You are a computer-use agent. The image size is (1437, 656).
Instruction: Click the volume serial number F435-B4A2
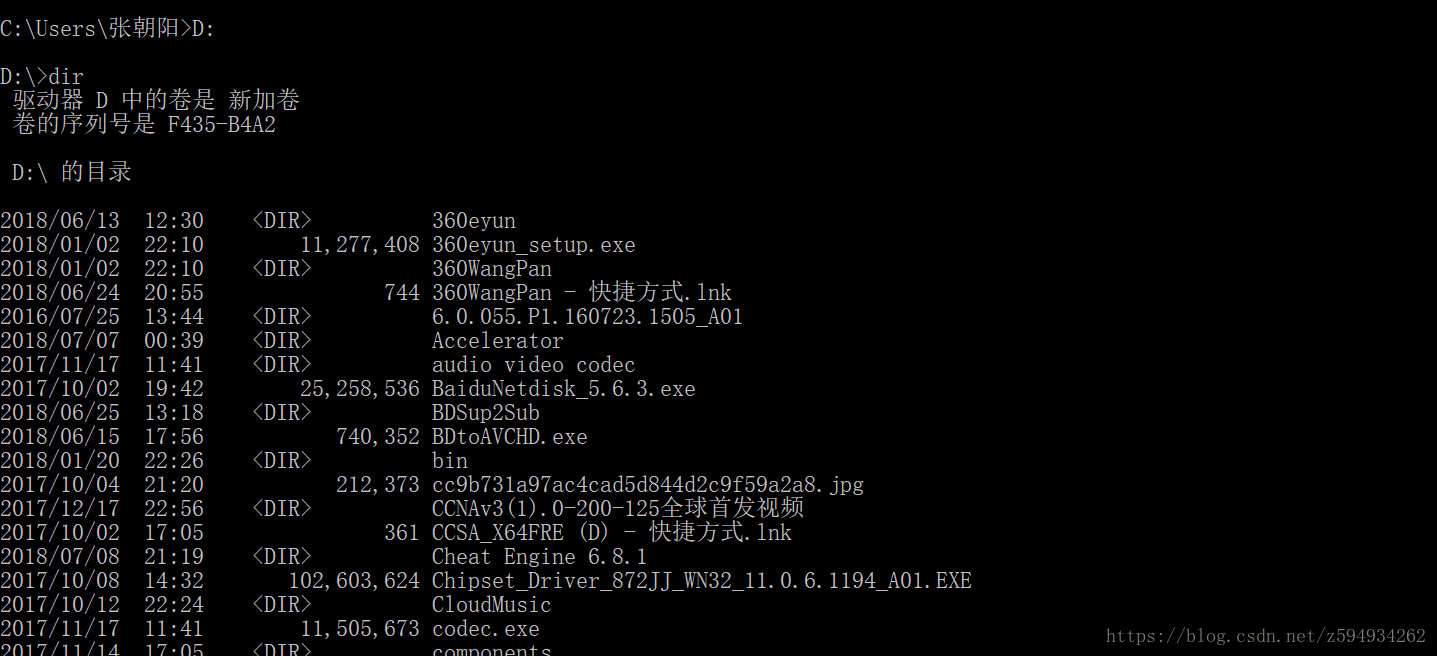coord(221,125)
